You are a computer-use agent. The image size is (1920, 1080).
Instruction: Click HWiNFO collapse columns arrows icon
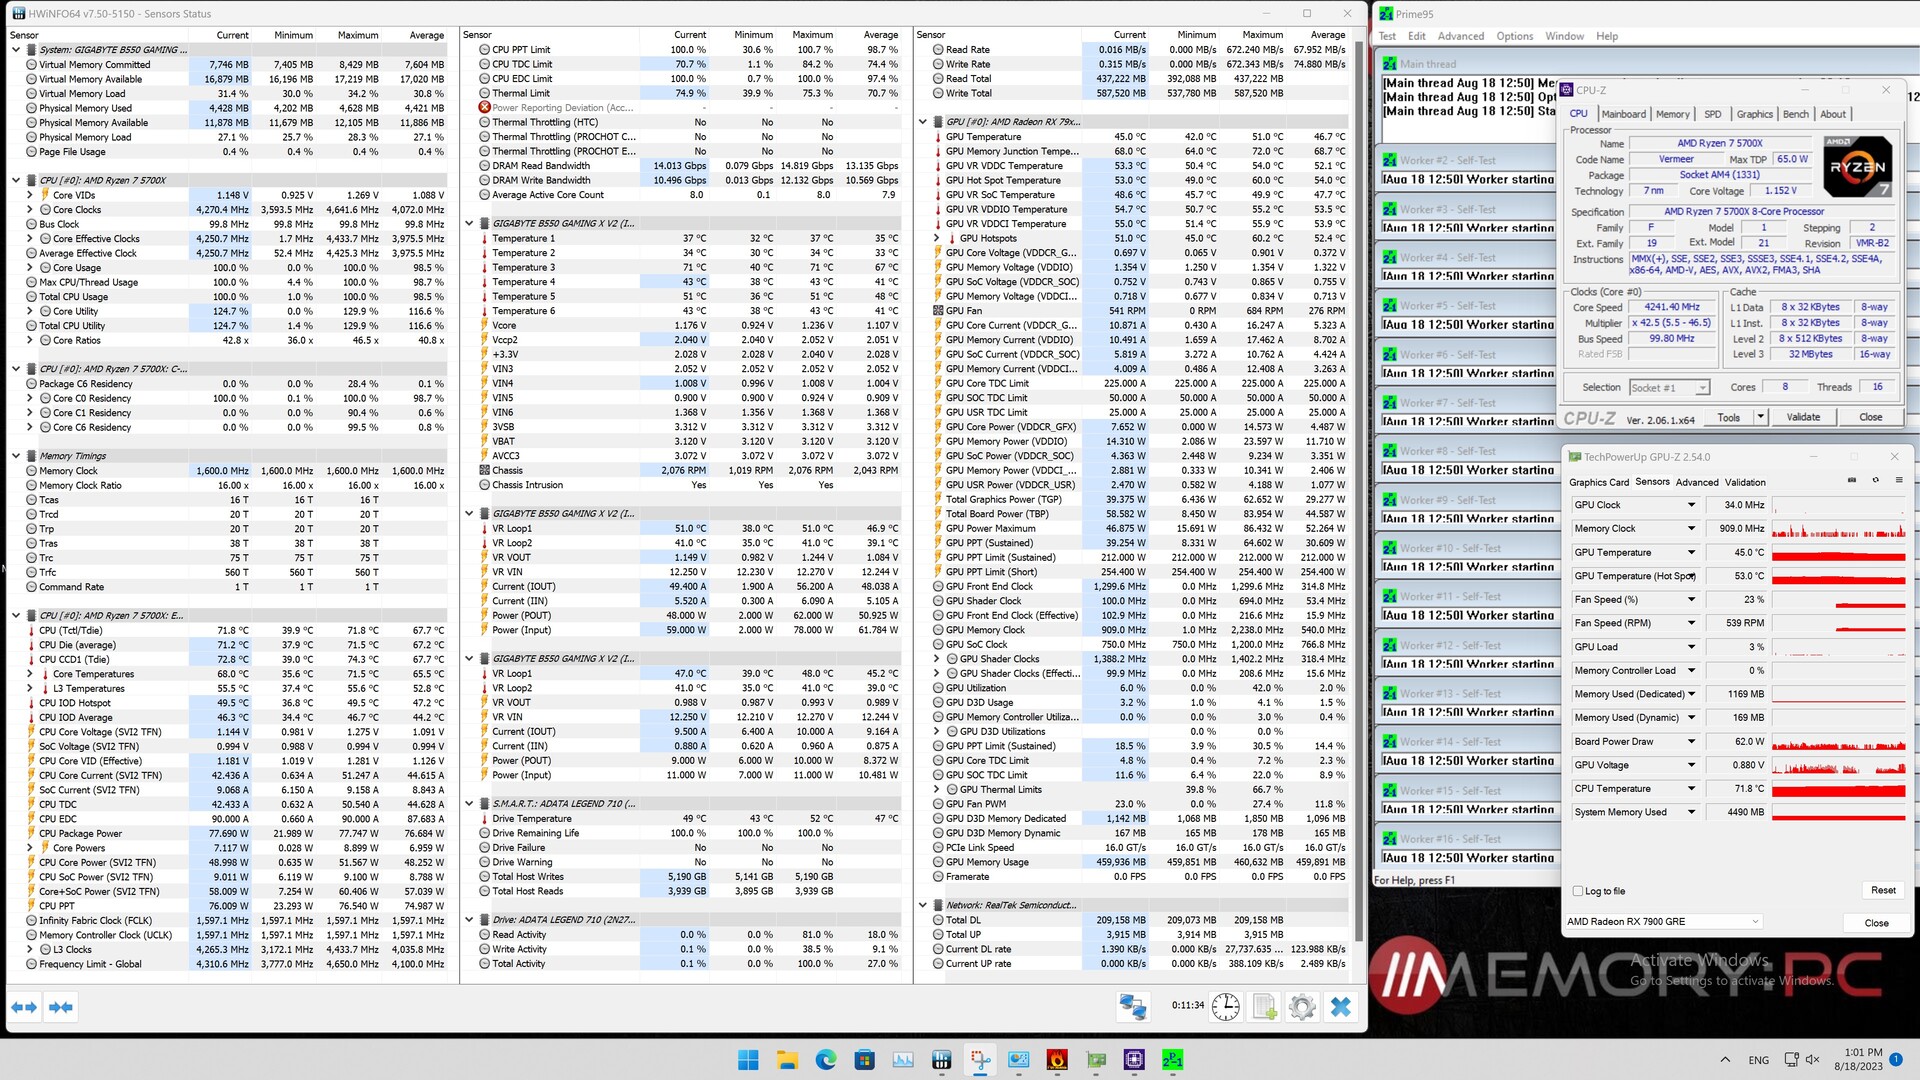[61, 1007]
